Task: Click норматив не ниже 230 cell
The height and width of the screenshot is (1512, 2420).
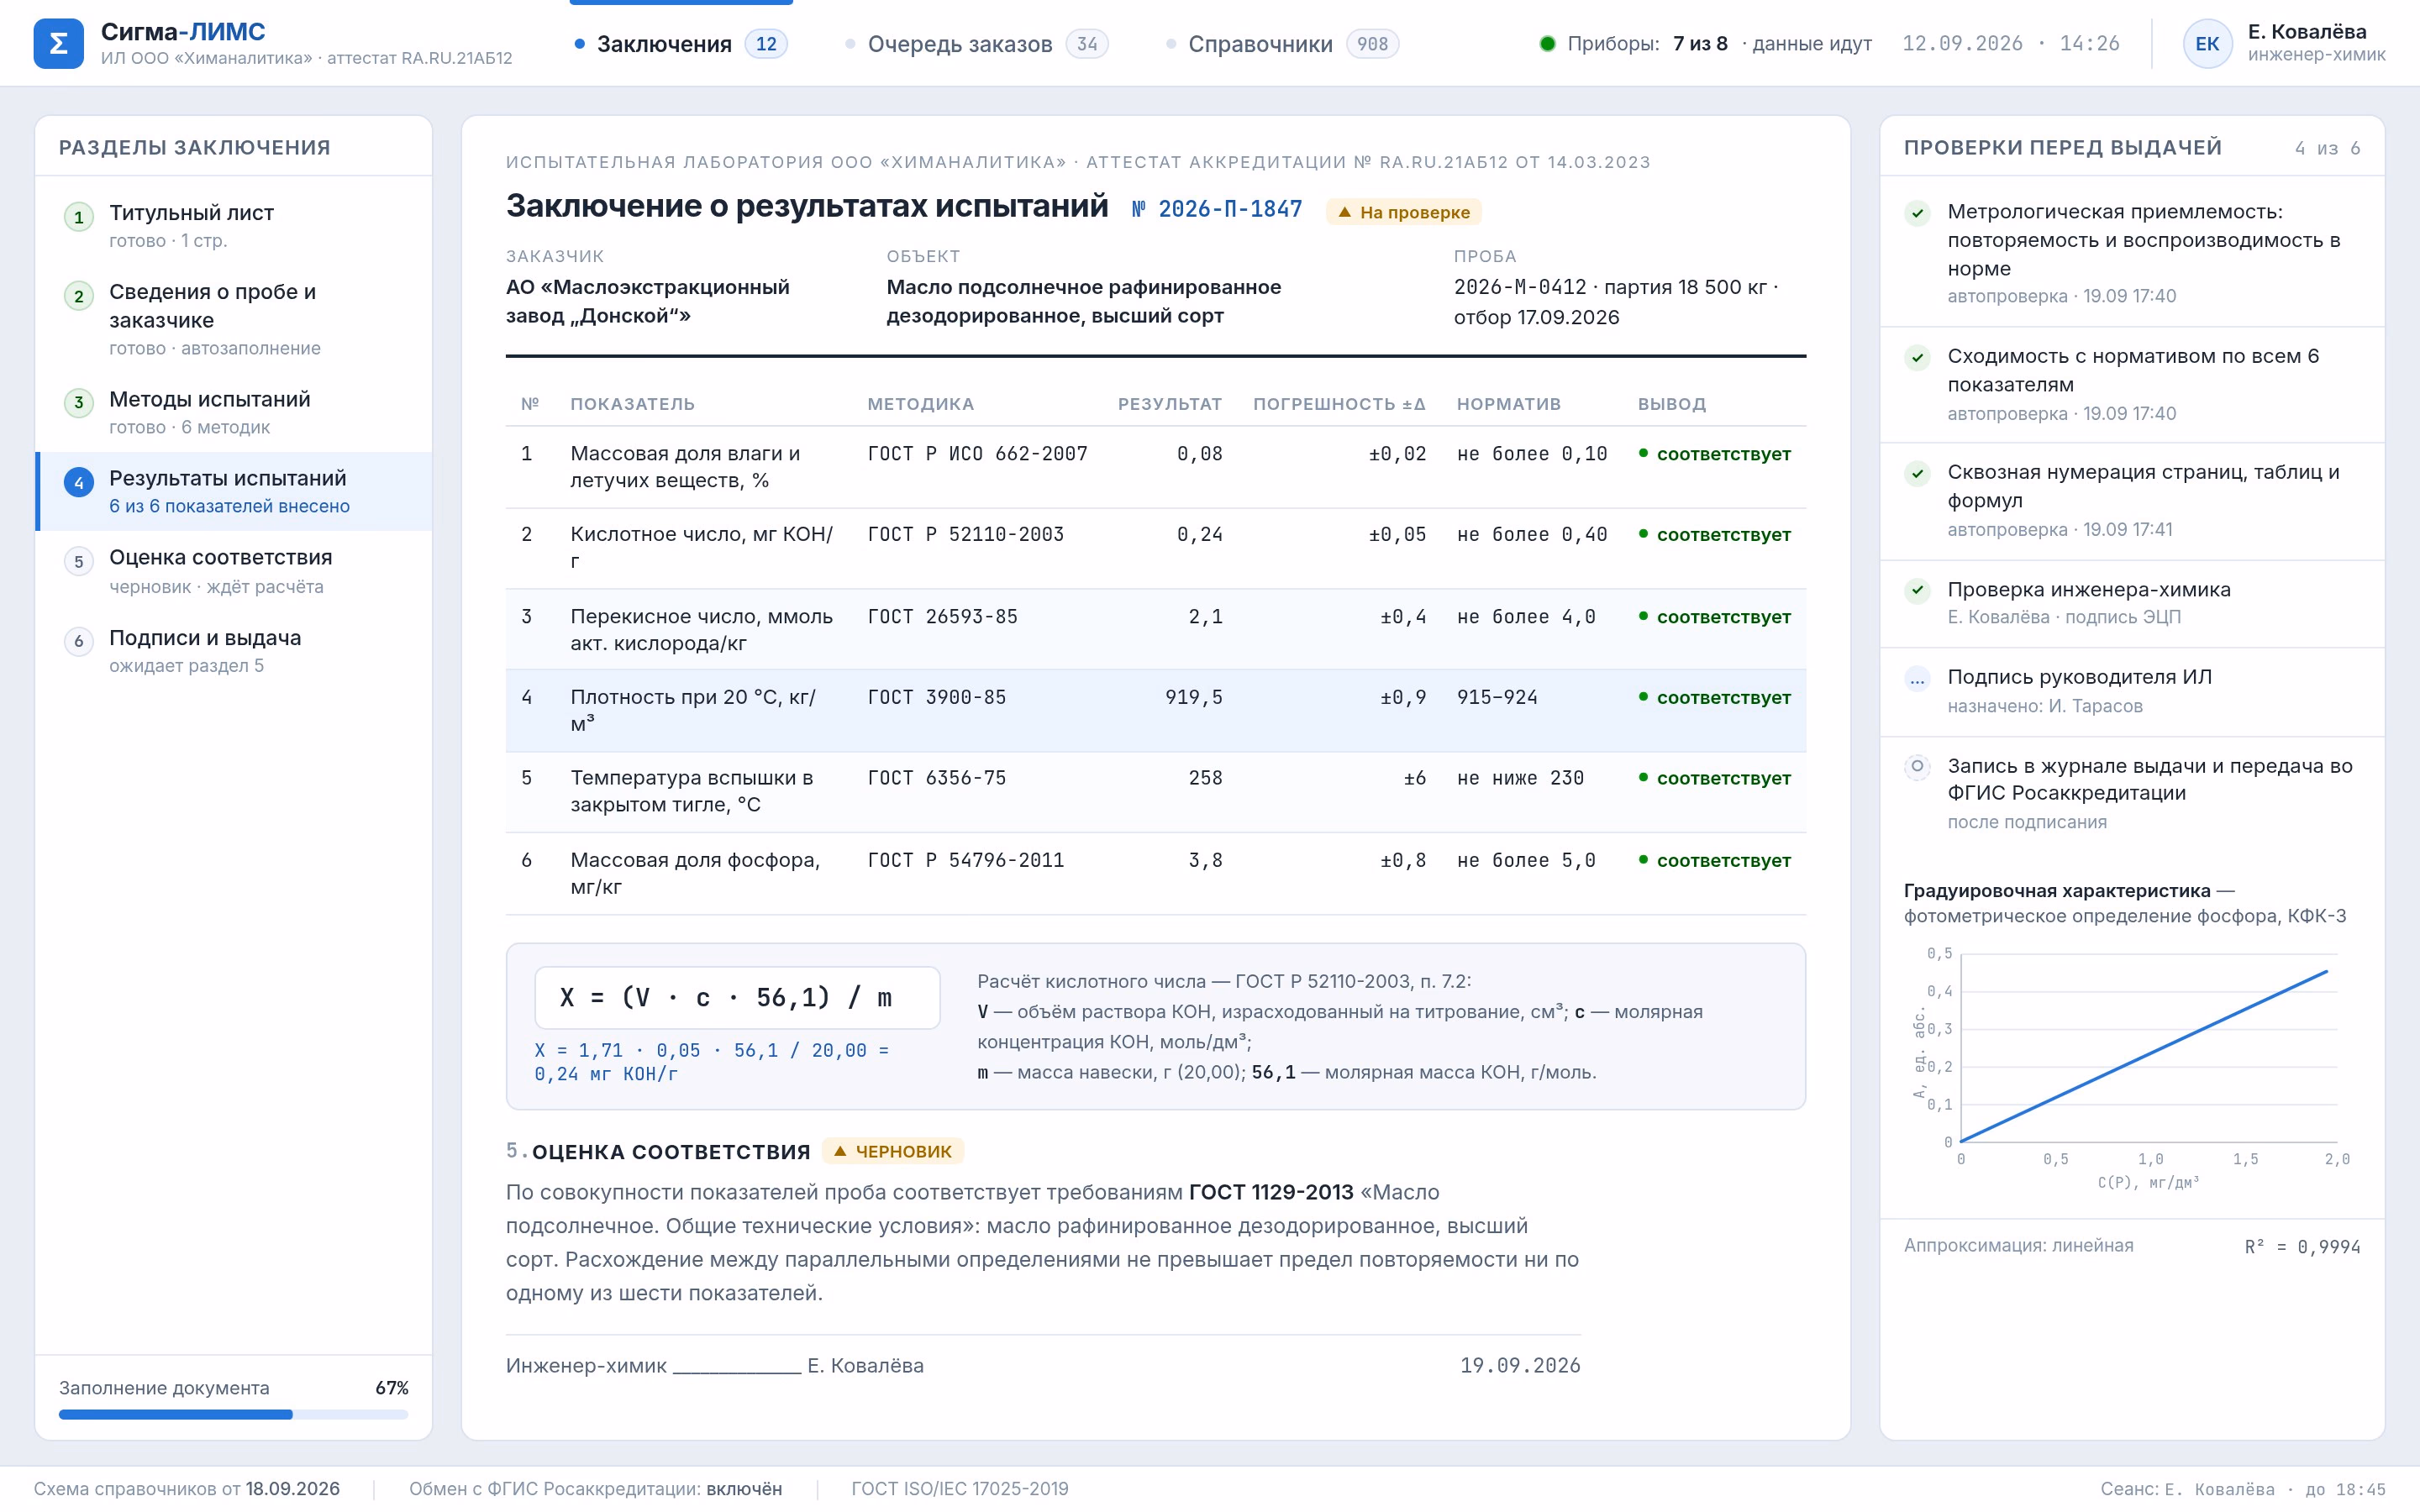Action: click(x=1520, y=778)
